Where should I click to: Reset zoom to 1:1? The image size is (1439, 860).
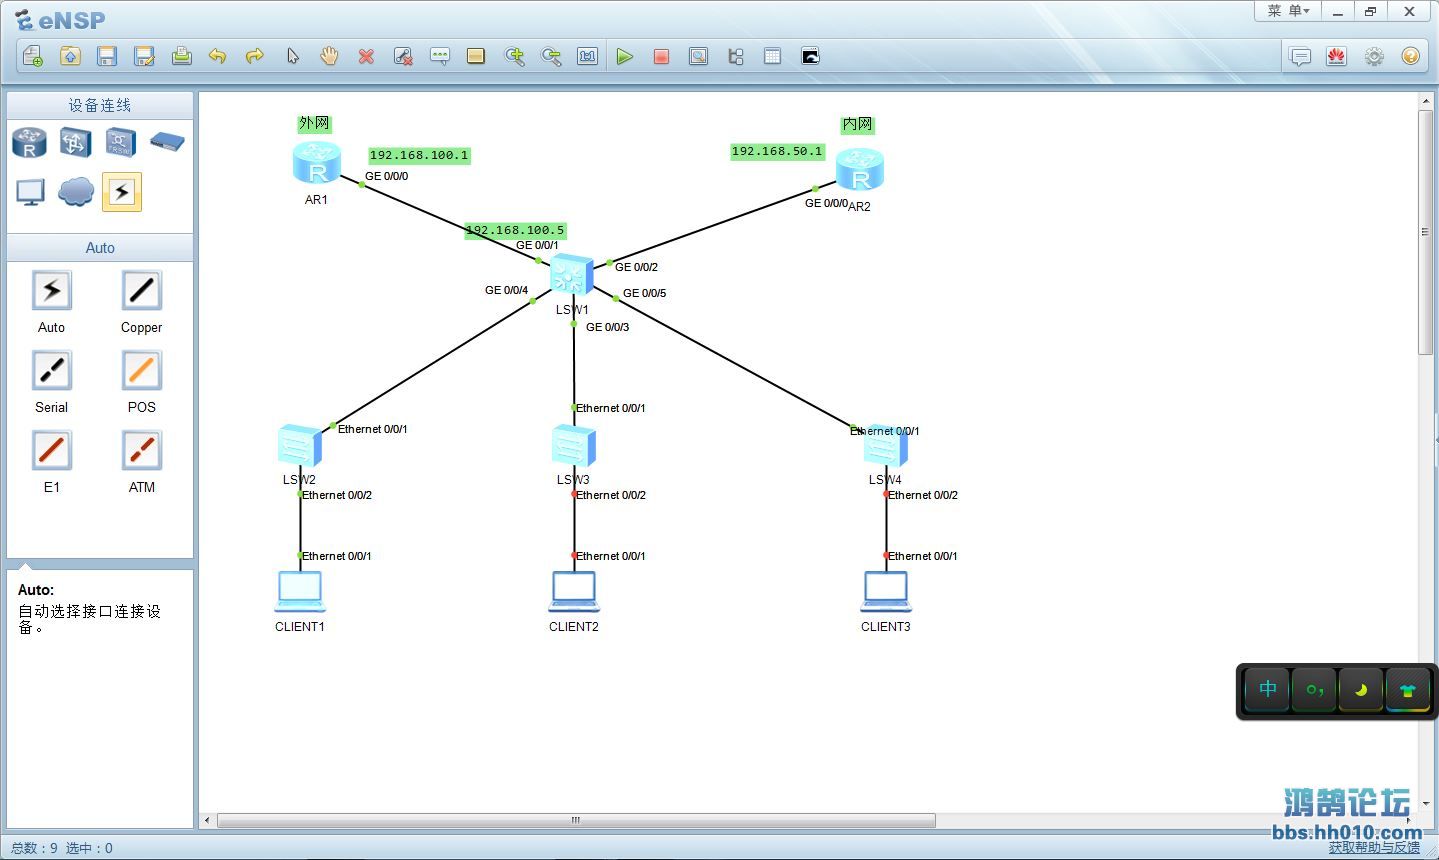coord(588,56)
